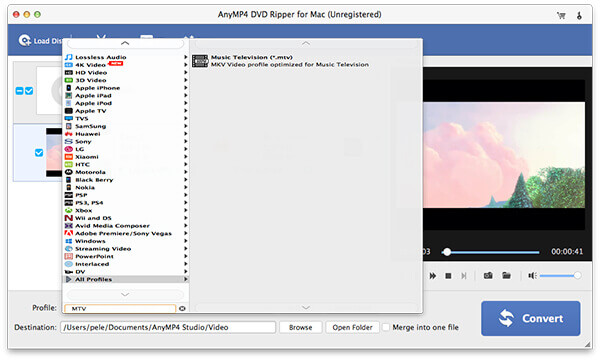
Task: Mute audio with the speaker icon
Action: pos(532,275)
